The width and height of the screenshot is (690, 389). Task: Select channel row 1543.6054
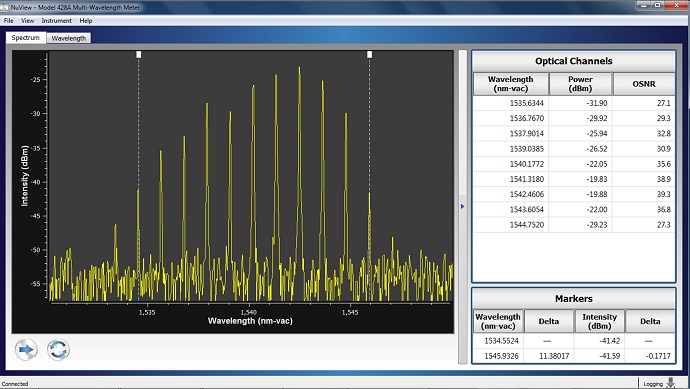tap(574, 209)
